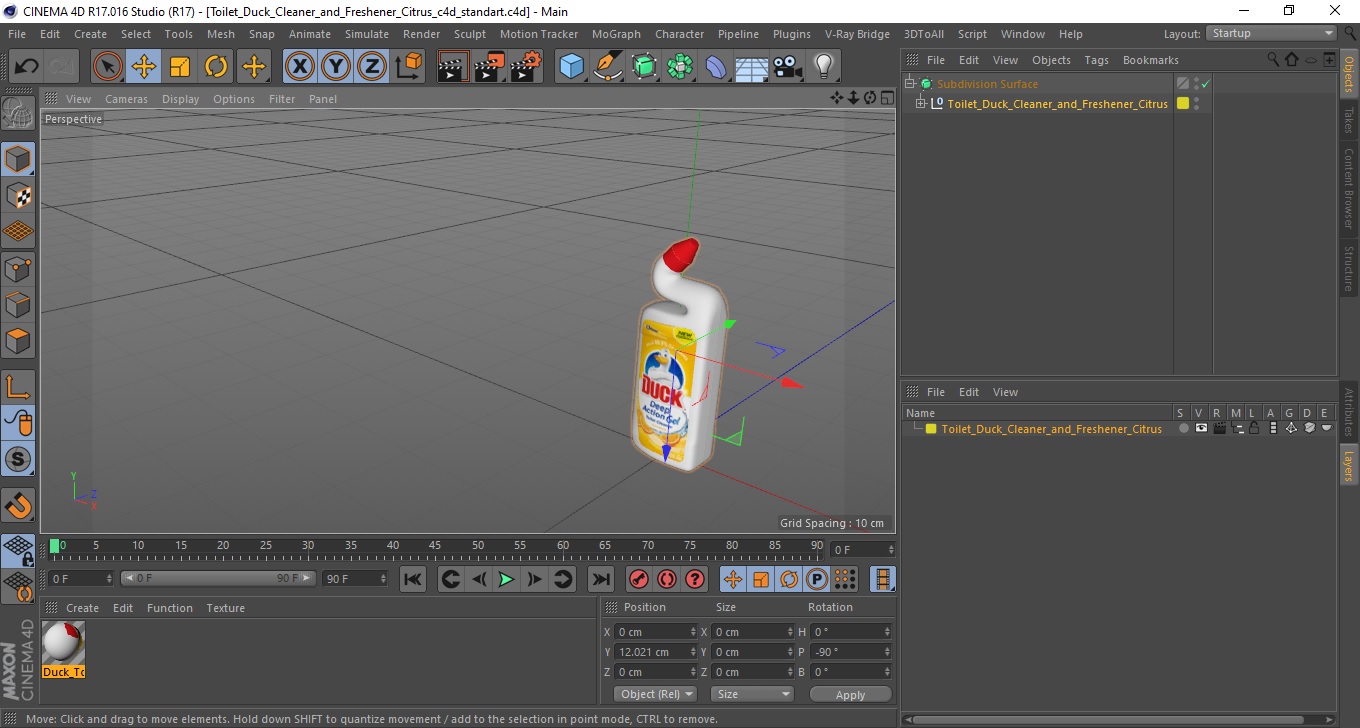
Task: Add a deformer object icon
Action: coord(716,67)
